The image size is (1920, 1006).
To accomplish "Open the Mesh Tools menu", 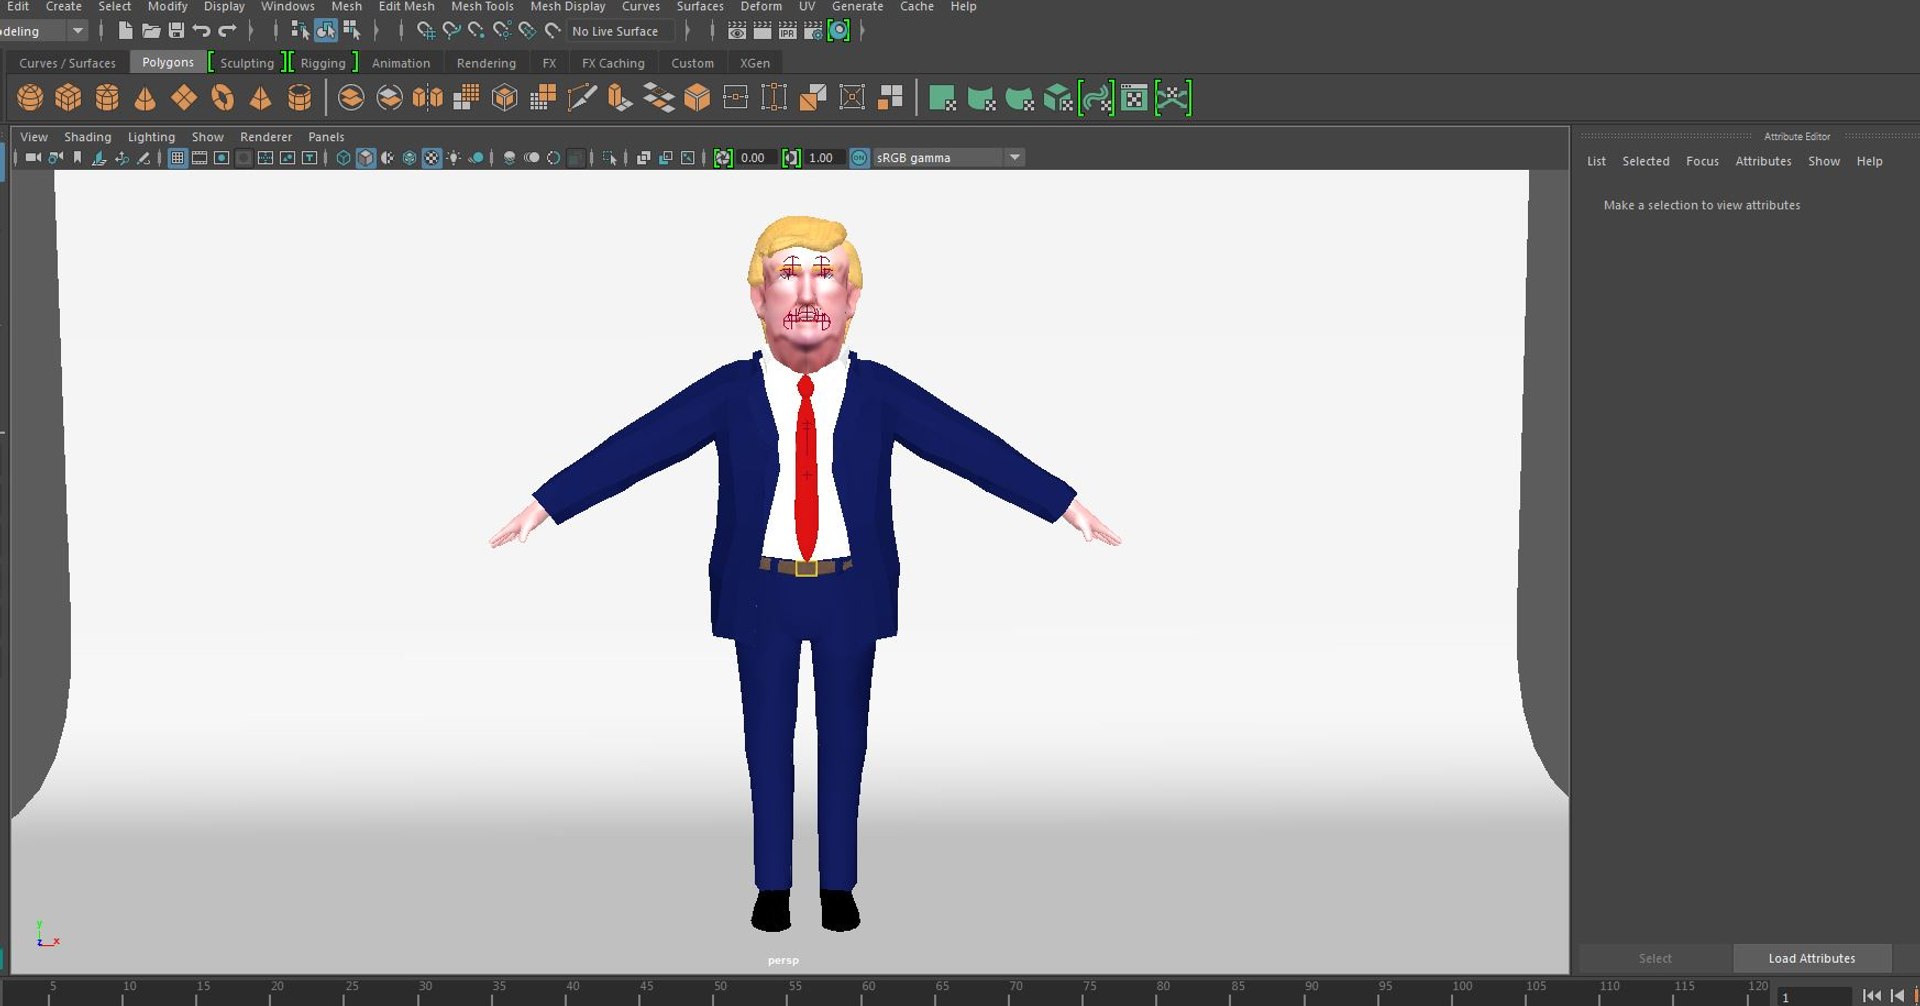I will click(482, 6).
